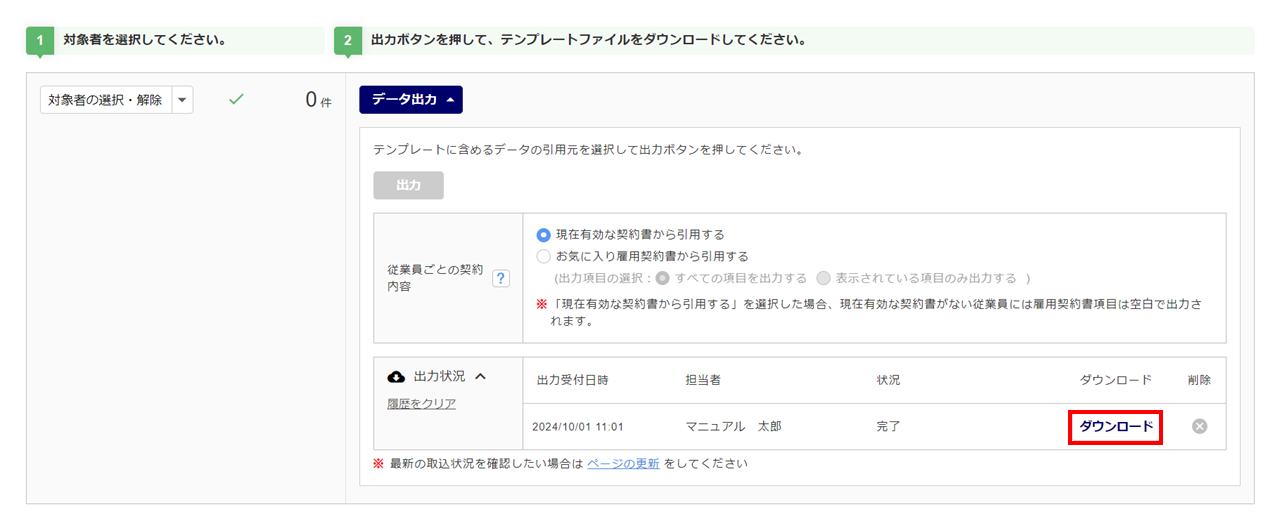Select お気に入り雇用契約書から引用する radio option

(543, 256)
